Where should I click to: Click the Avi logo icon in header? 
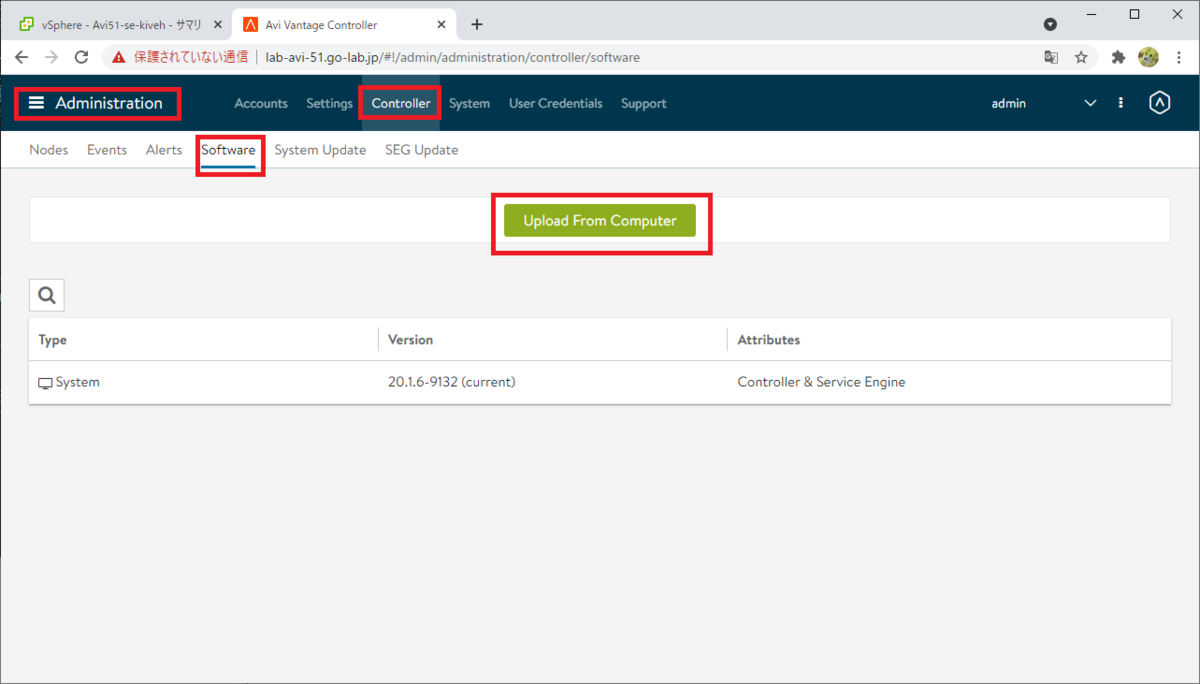point(1159,103)
